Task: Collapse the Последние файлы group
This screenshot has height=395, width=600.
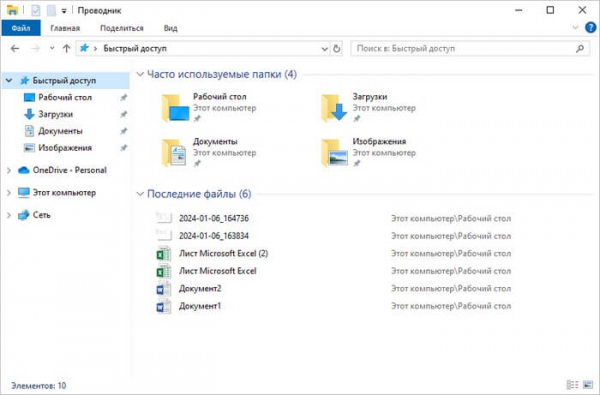Action: coord(140,194)
